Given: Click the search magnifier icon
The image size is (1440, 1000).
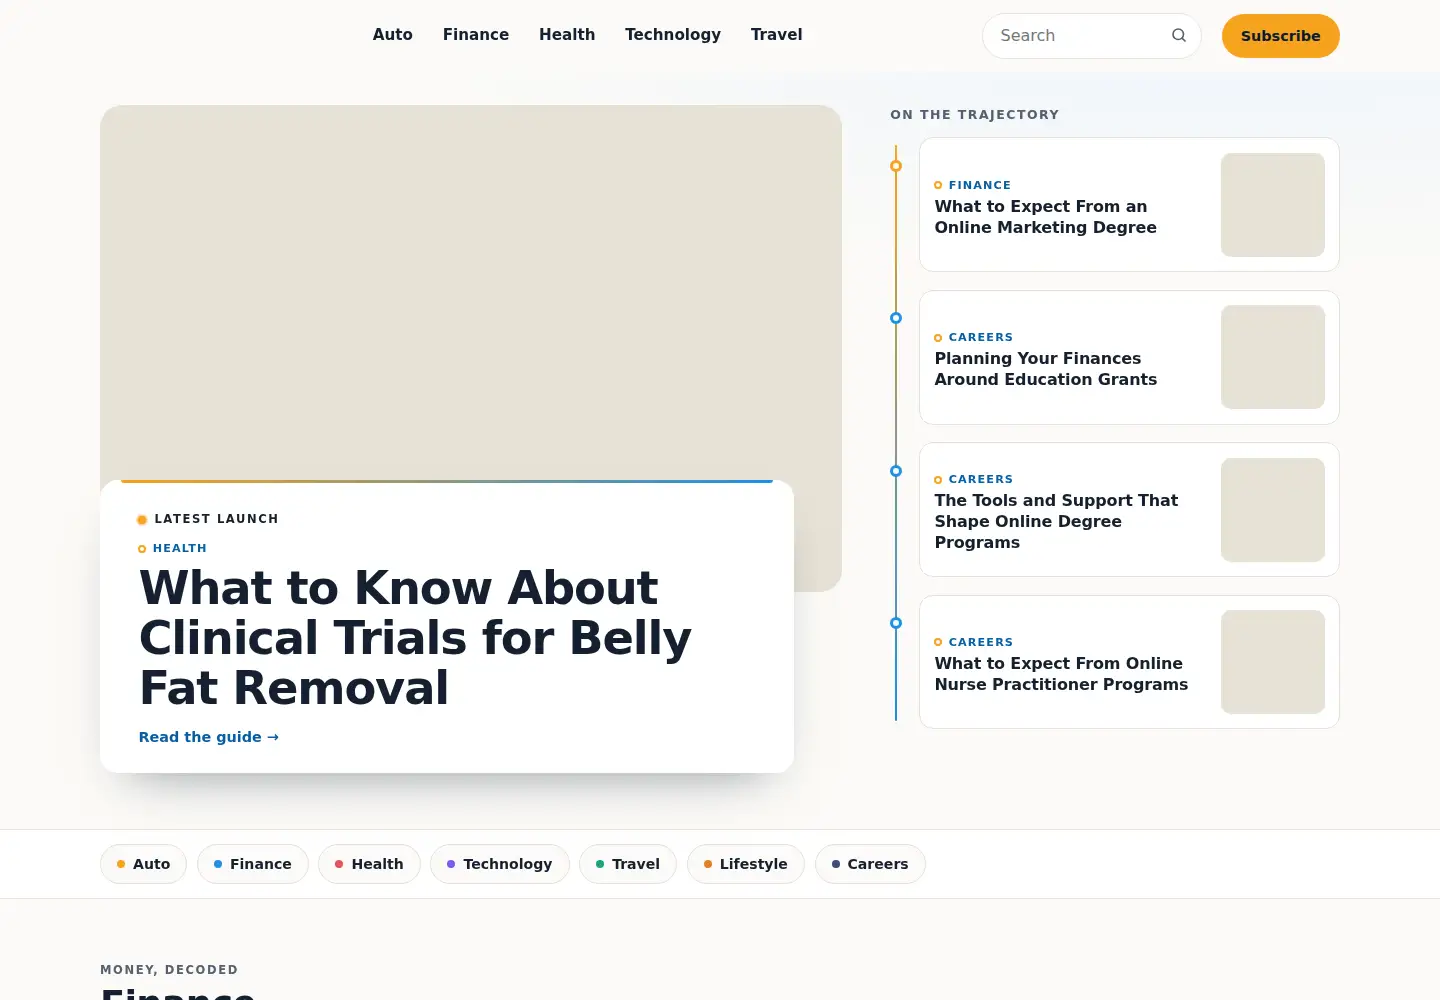Looking at the screenshot, I should (x=1179, y=35).
